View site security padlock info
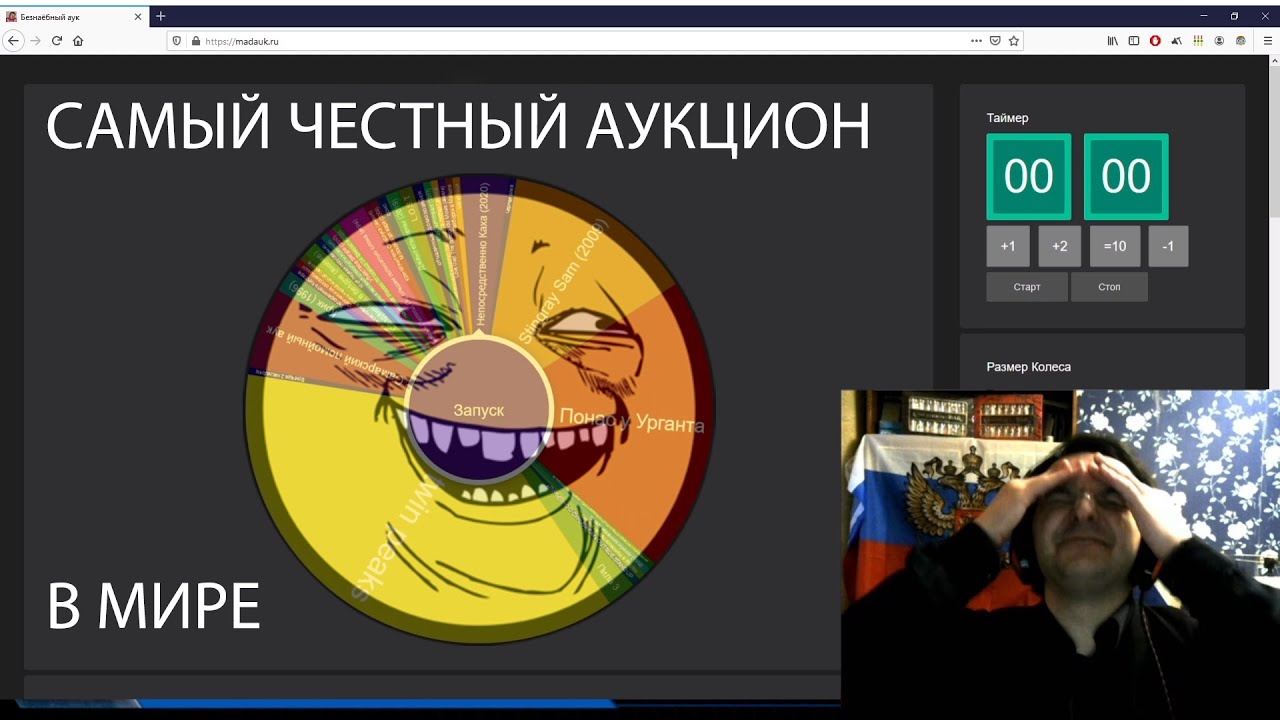 tap(195, 41)
